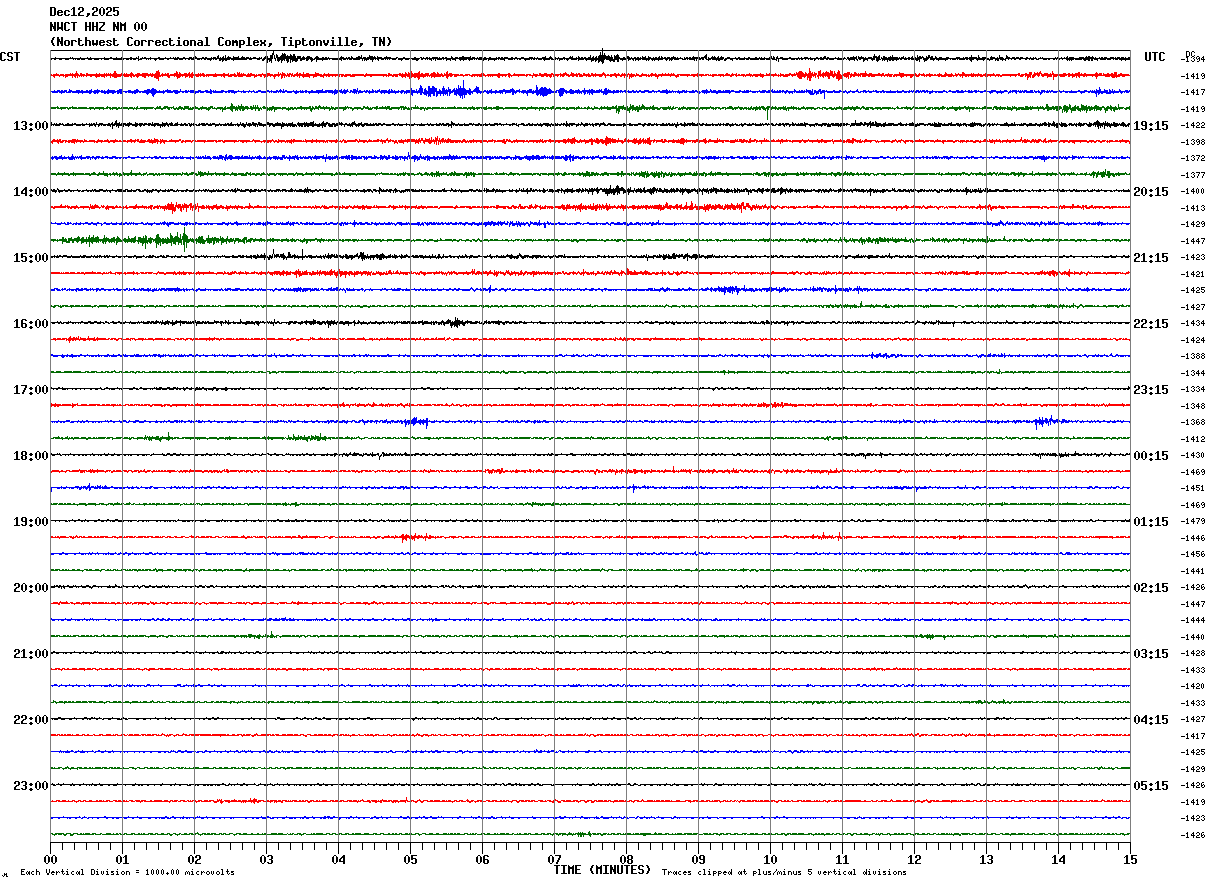The image size is (1210, 886).
Task: Click minute tick label '14' on x-axis
Action: coord(1058,859)
